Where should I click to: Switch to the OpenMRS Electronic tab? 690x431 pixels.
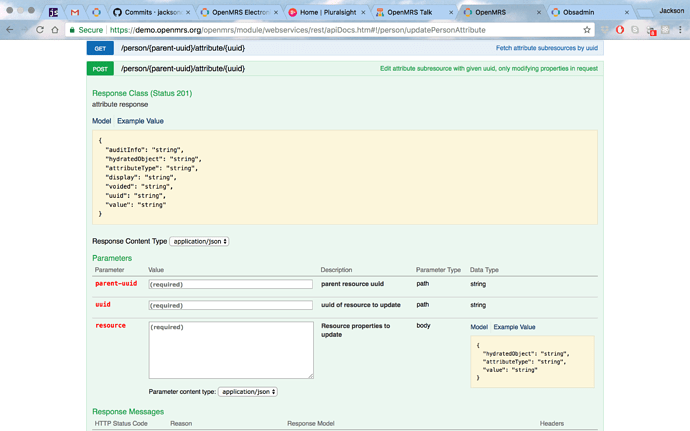(x=238, y=12)
